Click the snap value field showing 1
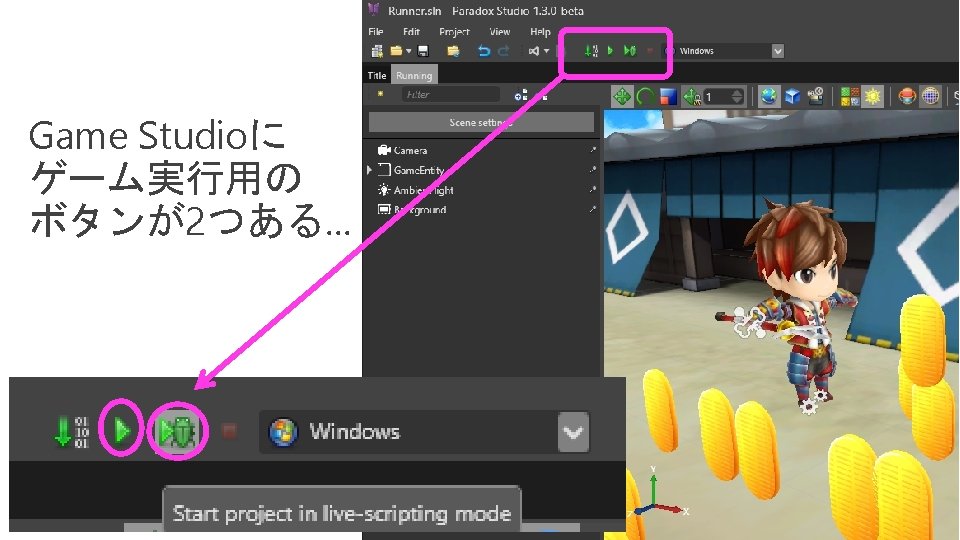 point(717,97)
